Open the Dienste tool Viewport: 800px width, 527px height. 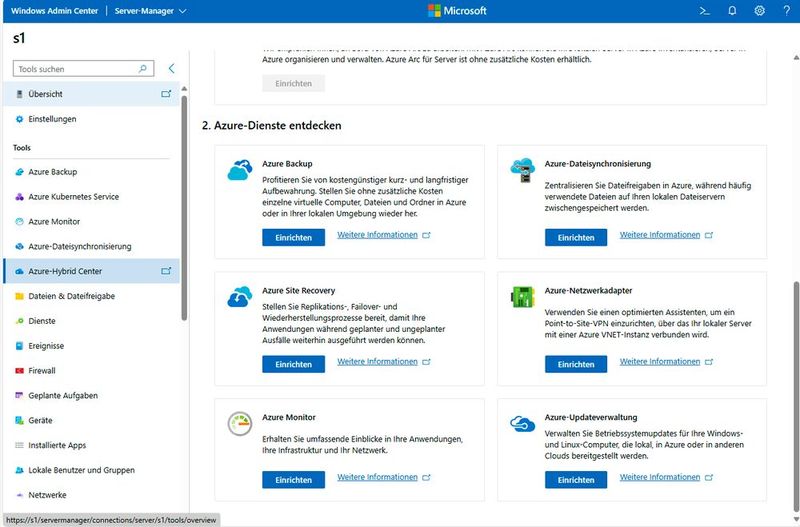(x=91, y=321)
